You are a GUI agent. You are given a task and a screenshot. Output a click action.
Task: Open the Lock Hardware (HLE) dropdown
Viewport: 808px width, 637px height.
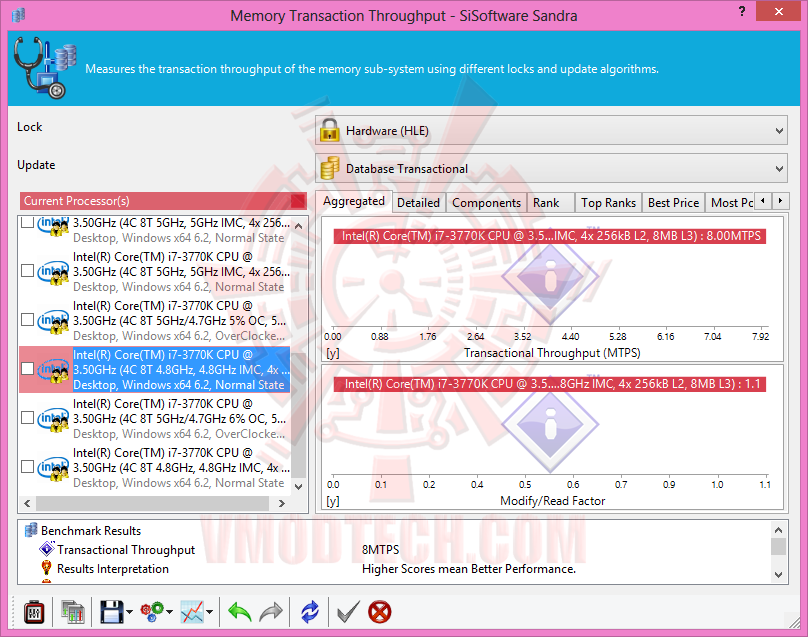point(551,130)
